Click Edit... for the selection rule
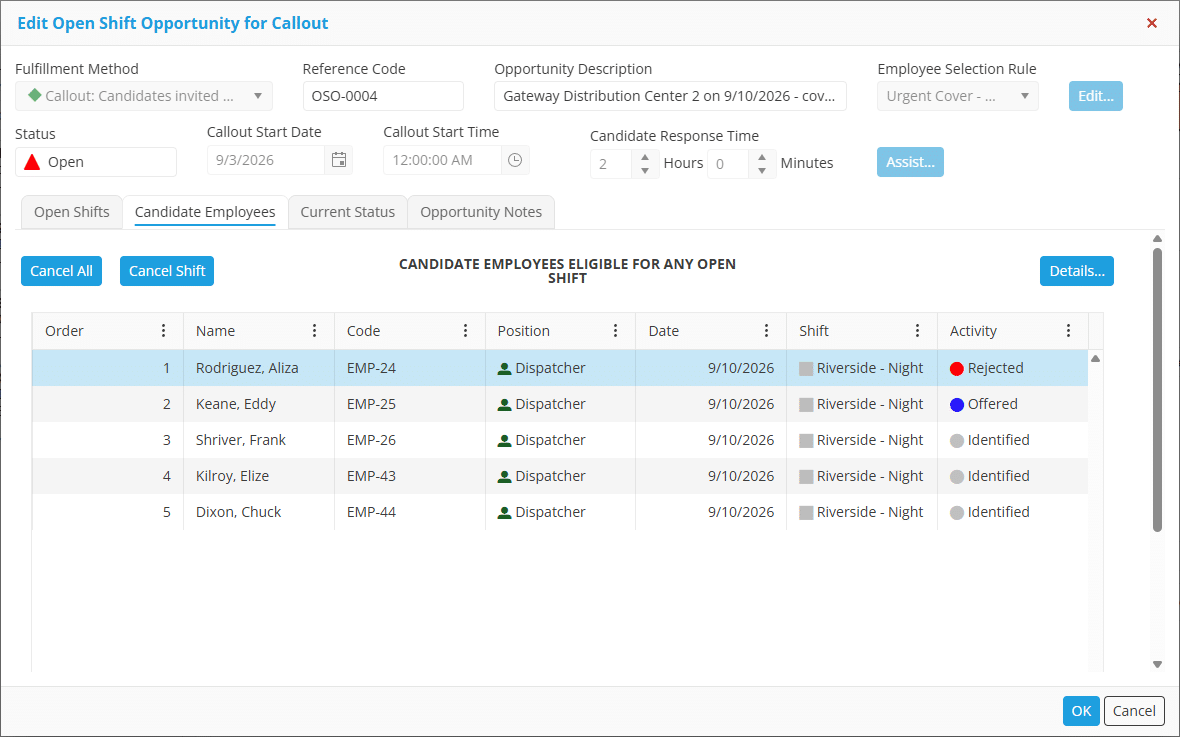 [1096, 96]
